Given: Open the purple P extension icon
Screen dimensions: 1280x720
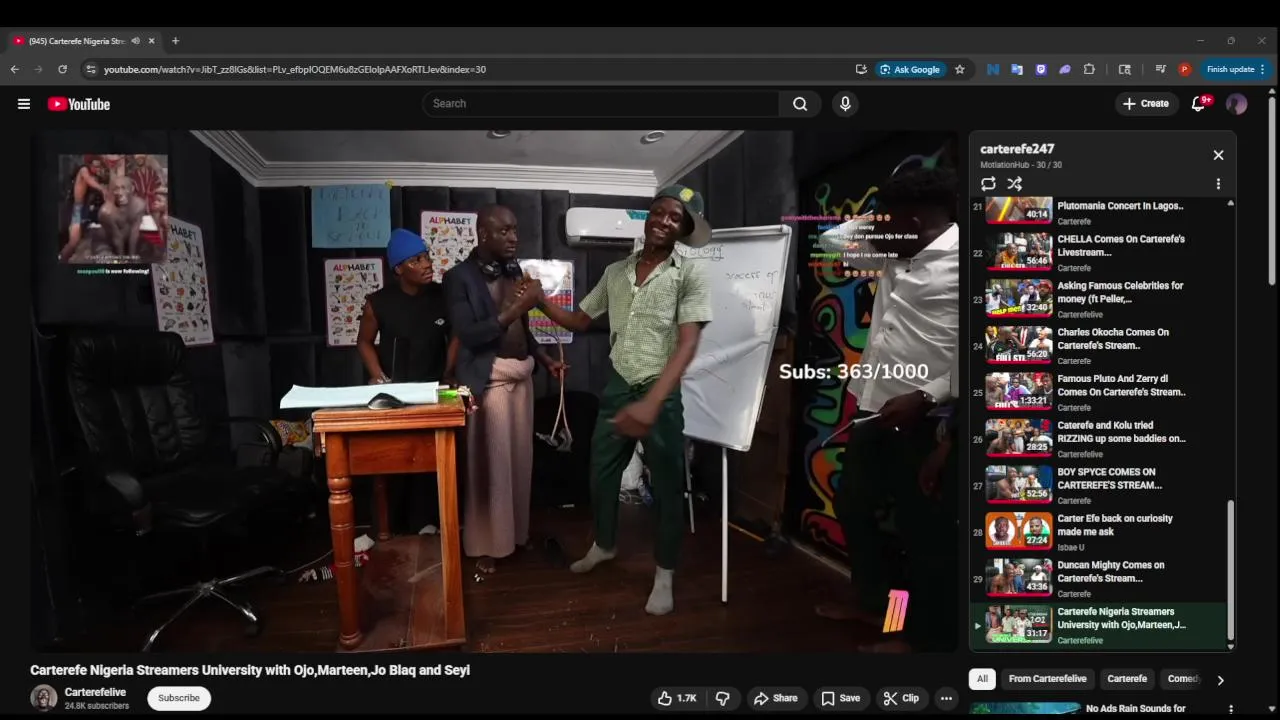Looking at the screenshot, I should click(1041, 69).
